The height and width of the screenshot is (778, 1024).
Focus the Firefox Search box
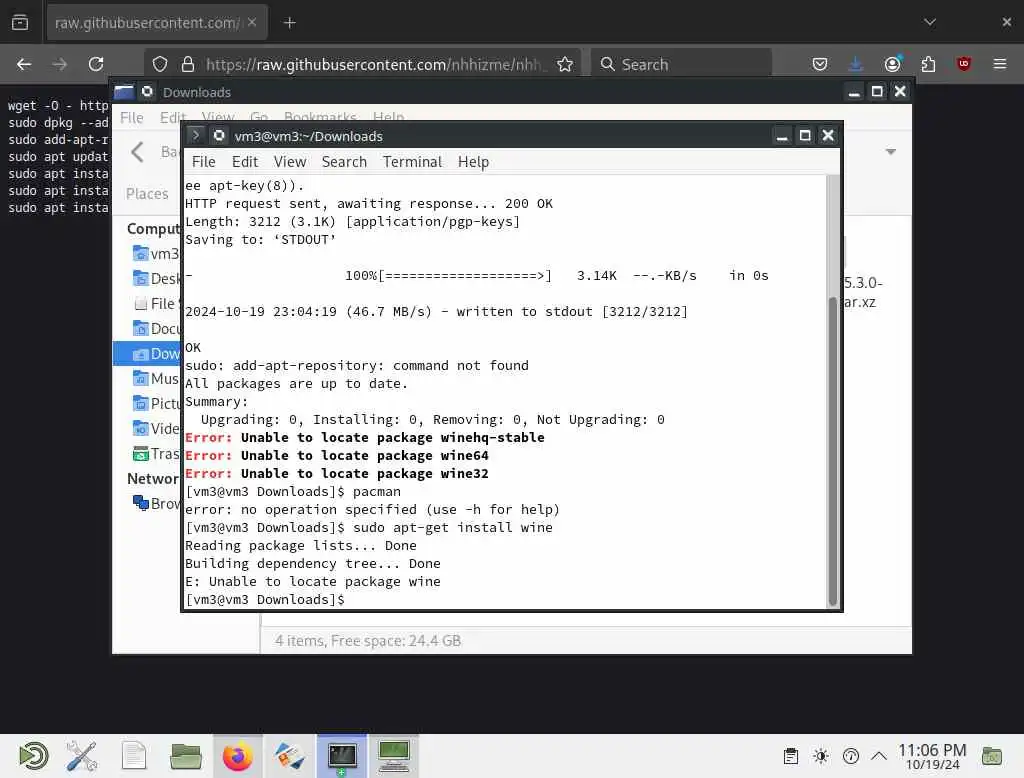(x=681, y=64)
